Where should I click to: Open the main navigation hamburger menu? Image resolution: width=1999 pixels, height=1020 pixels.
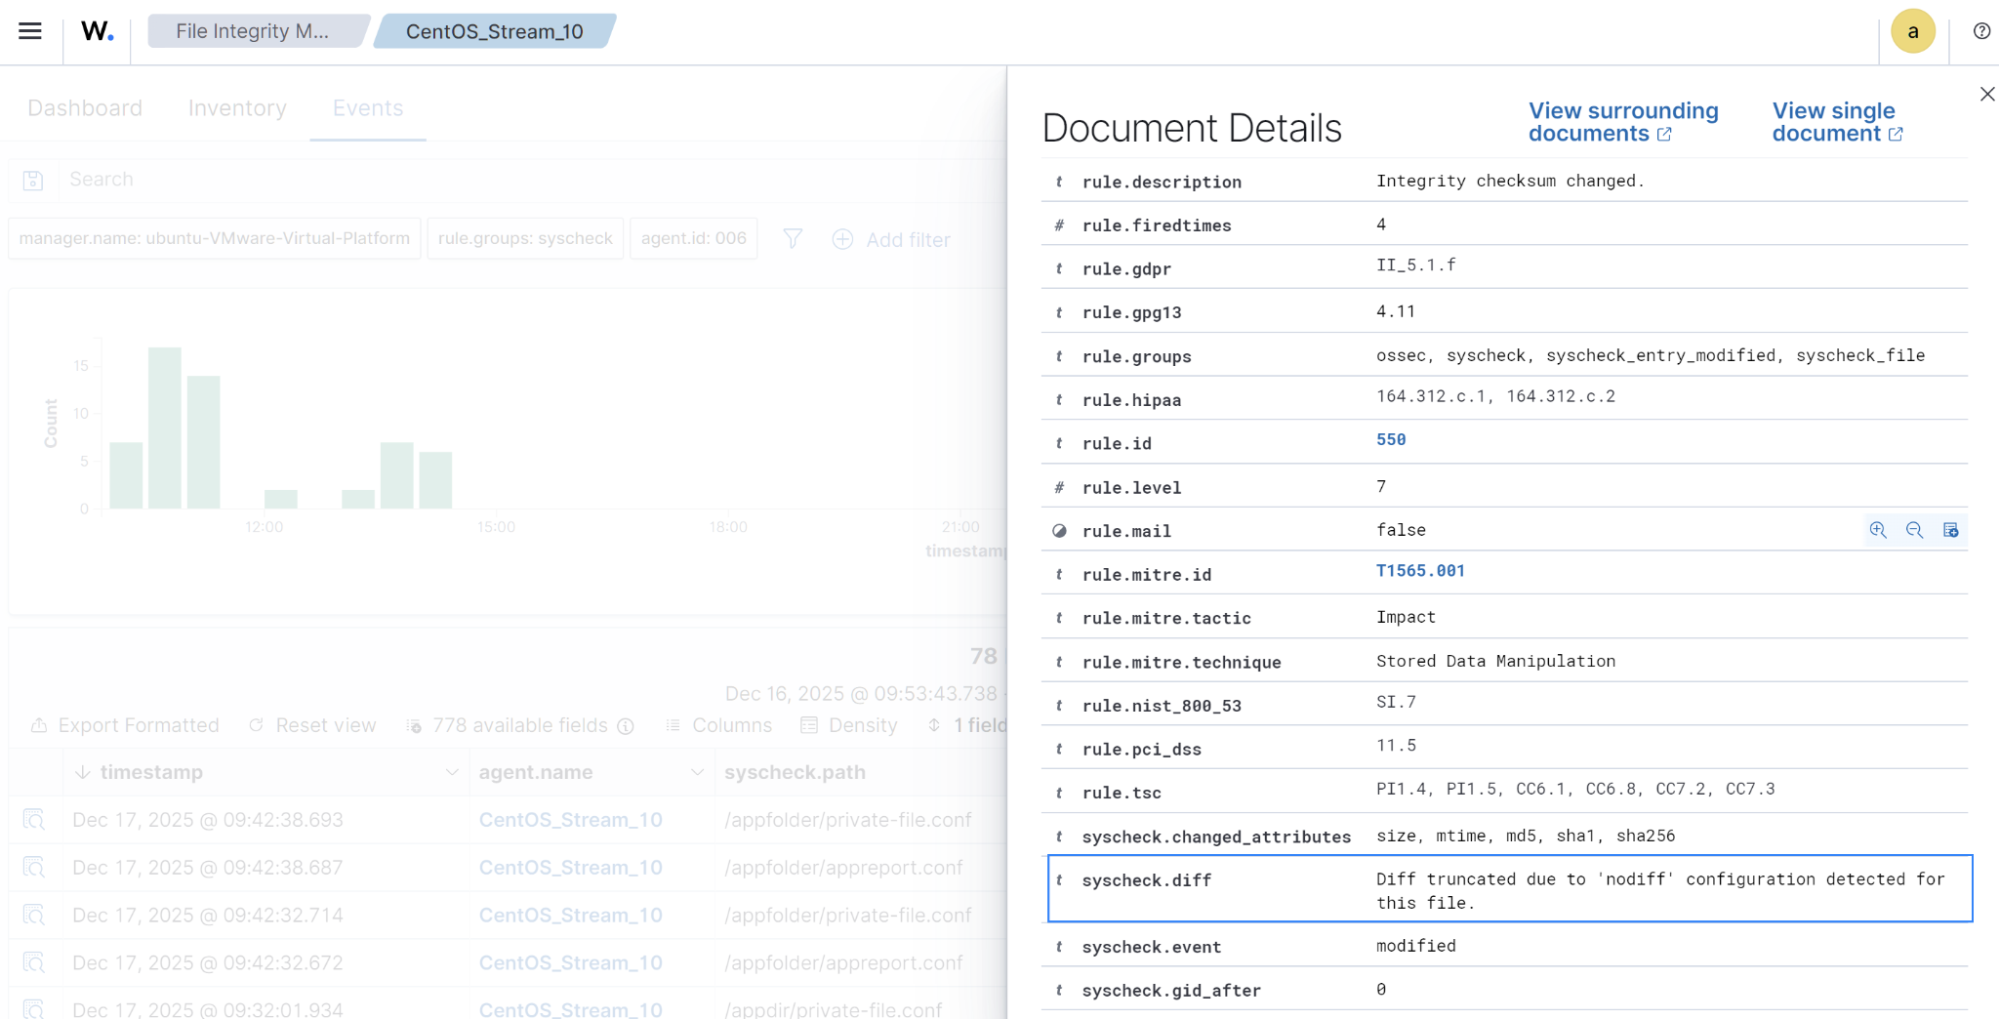tap(29, 30)
